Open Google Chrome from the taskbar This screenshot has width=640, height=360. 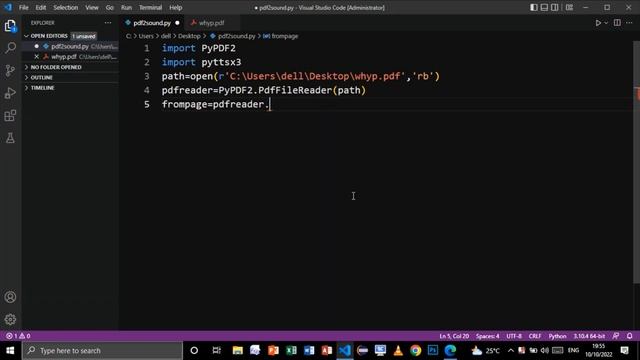click(x=416, y=350)
